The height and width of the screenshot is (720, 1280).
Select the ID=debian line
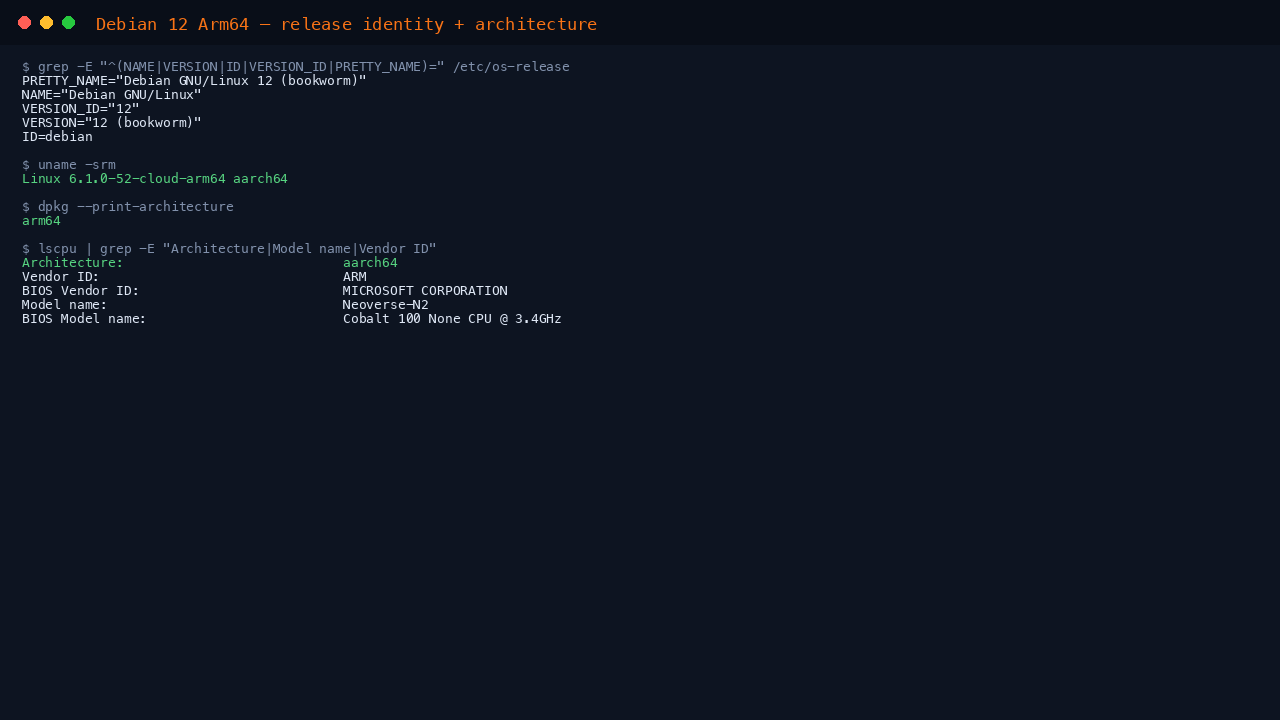click(x=57, y=137)
